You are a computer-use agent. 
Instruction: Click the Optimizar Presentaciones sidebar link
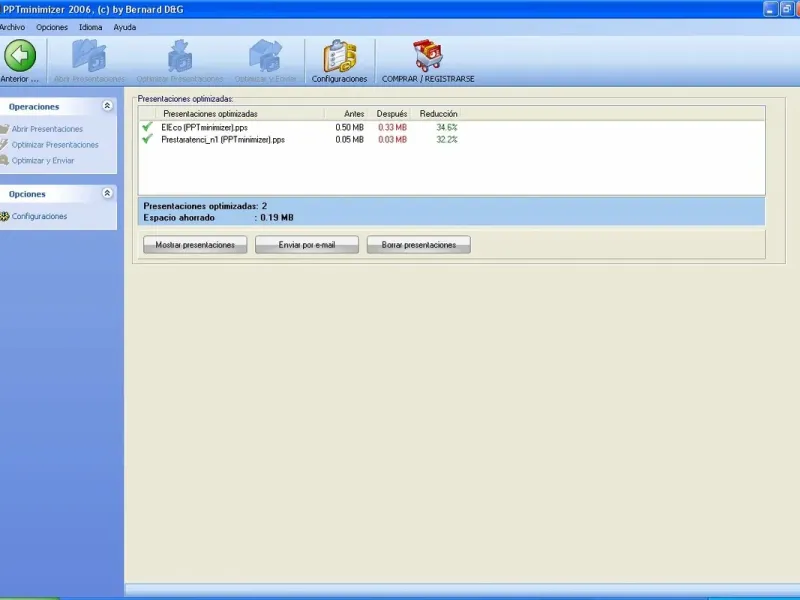(x=55, y=145)
